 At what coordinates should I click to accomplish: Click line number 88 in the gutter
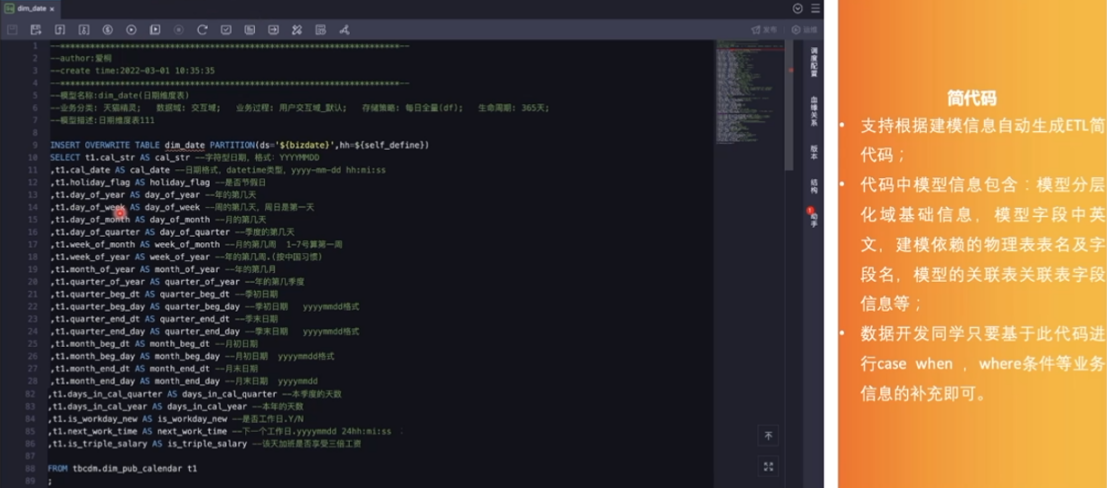click(x=32, y=469)
